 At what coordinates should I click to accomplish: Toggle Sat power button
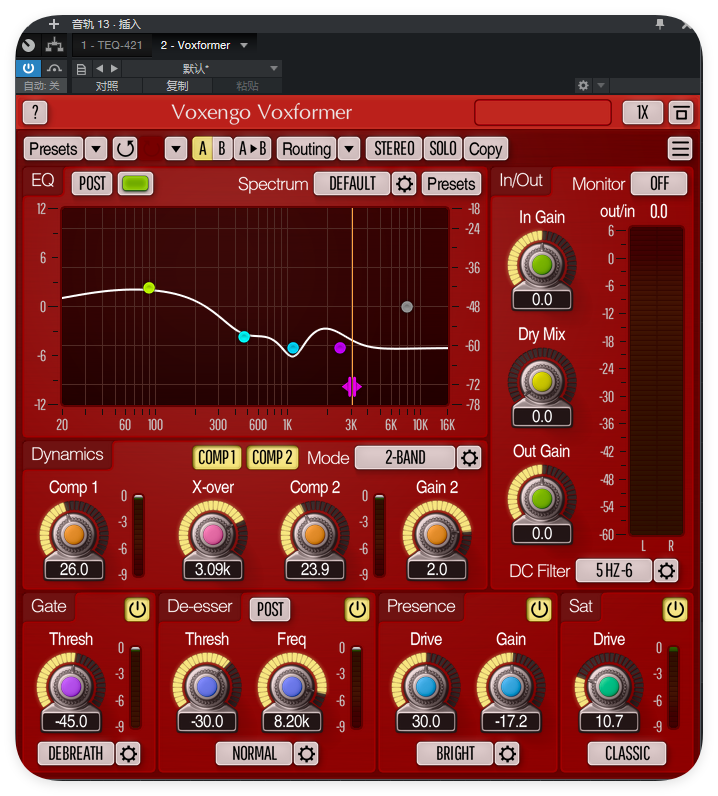pyautogui.click(x=675, y=609)
